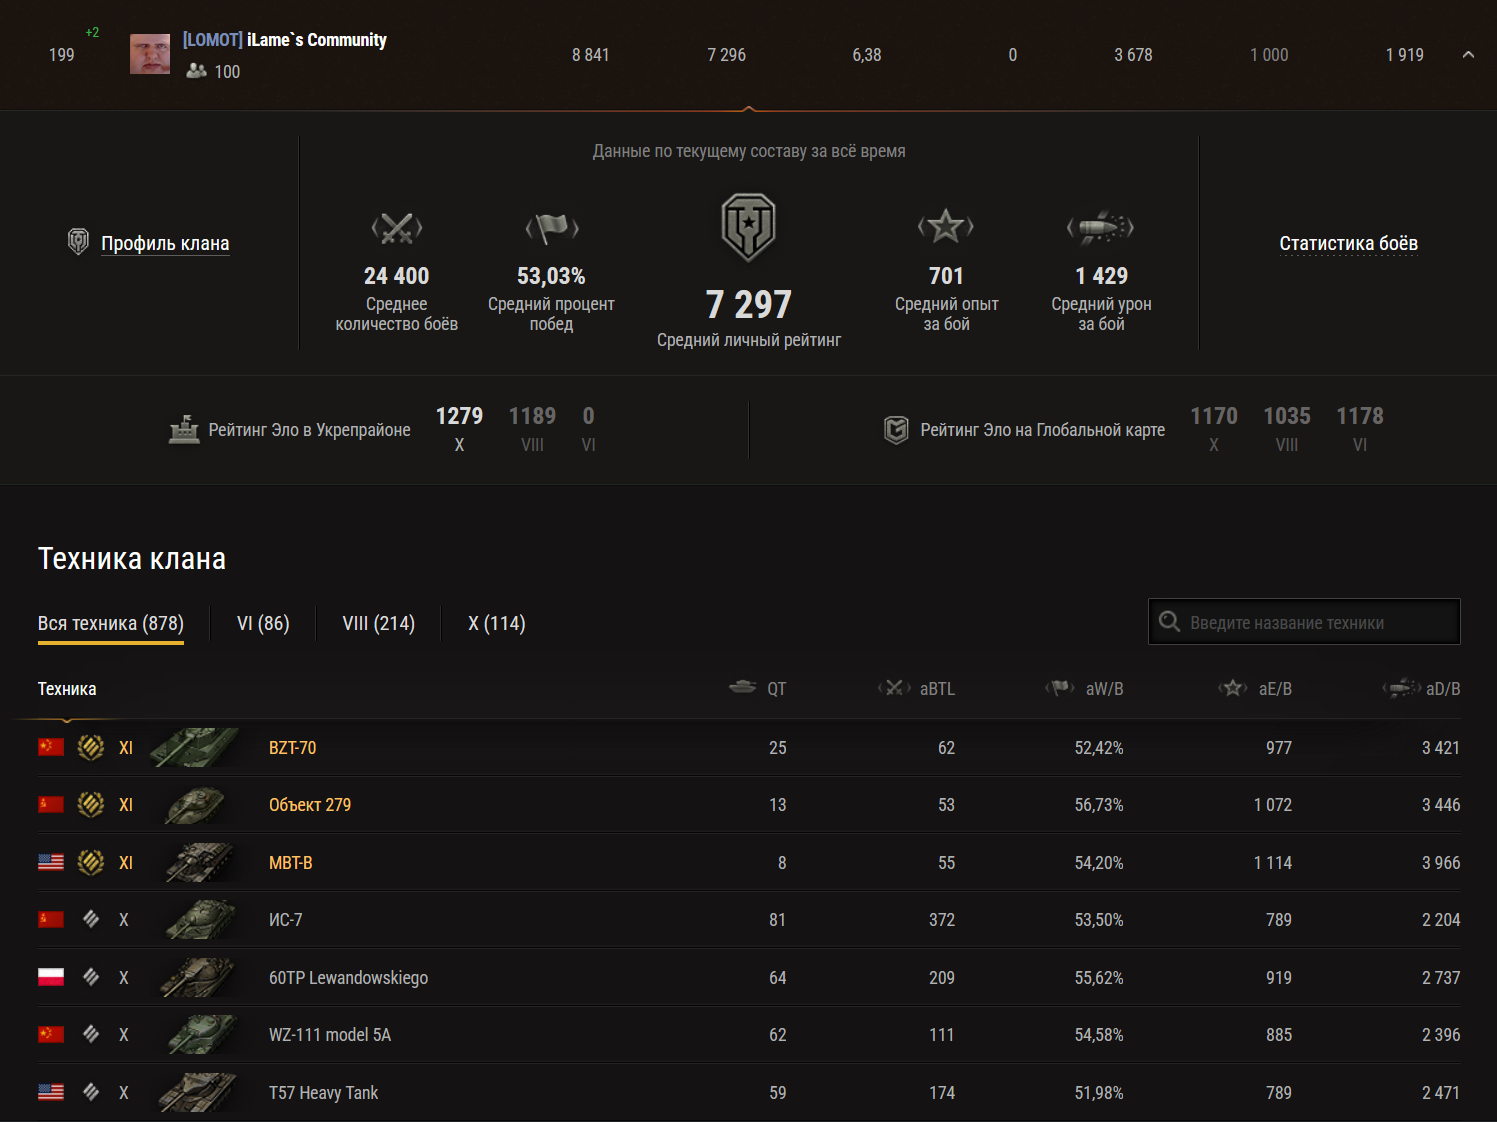Select the Вся техника (878) tab

click(x=111, y=623)
